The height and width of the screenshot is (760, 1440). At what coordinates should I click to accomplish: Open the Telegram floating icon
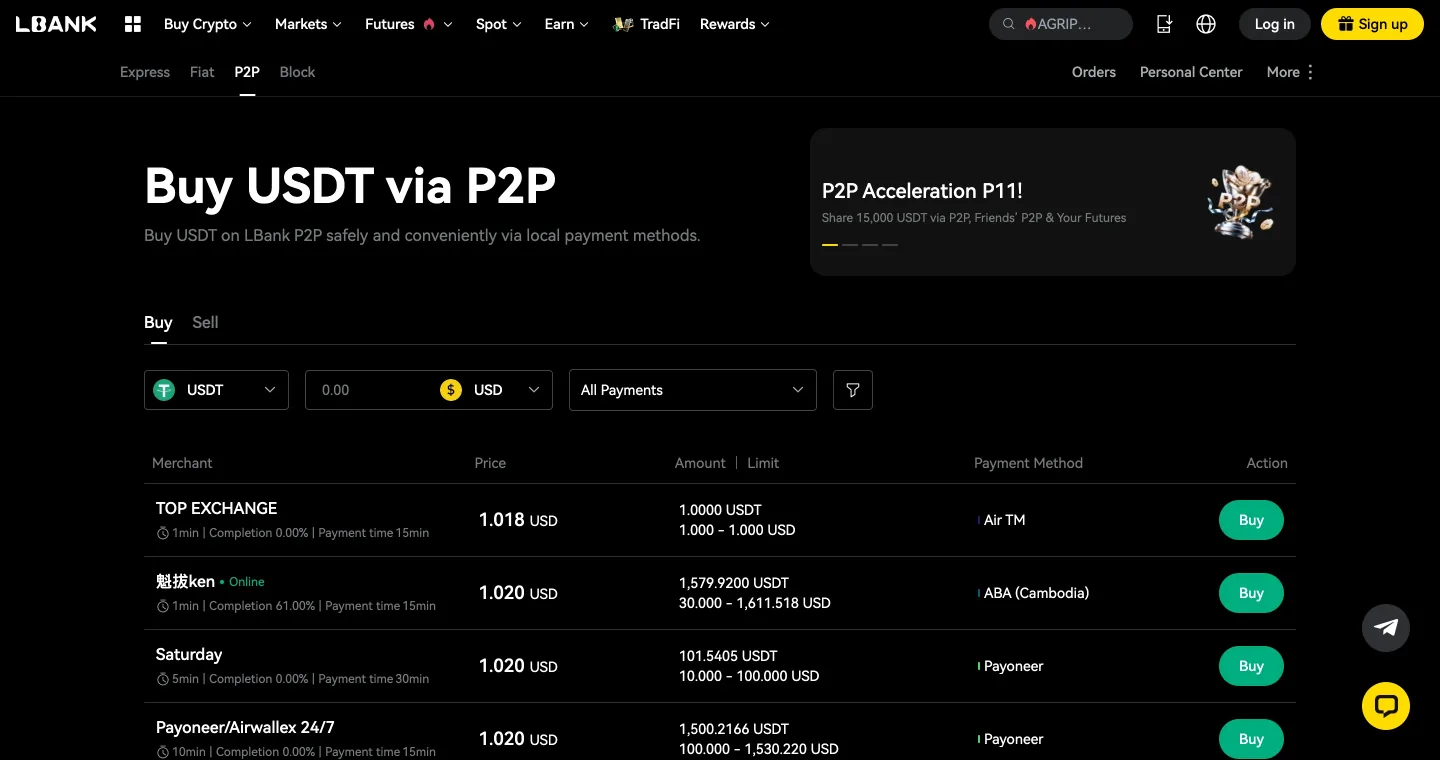coord(1386,628)
